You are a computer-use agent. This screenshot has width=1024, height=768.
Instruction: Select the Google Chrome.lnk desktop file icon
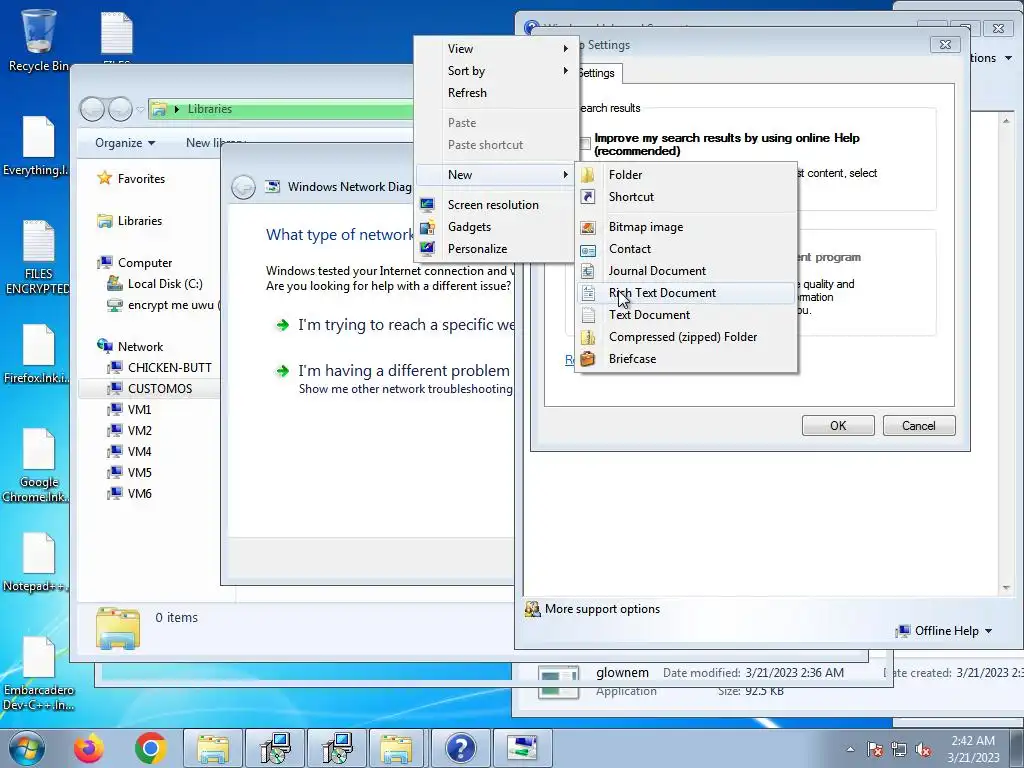[37, 466]
